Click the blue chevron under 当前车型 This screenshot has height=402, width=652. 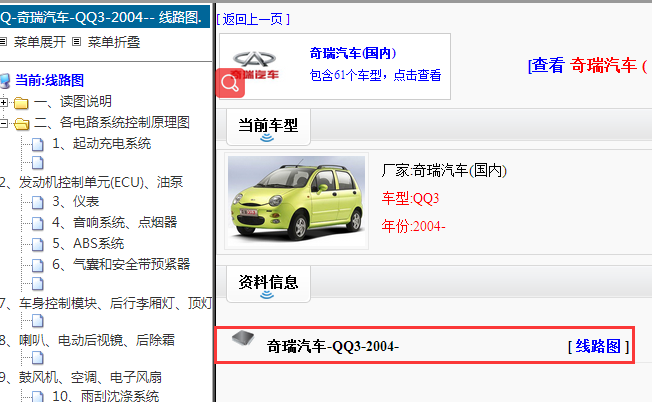(267, 138)
